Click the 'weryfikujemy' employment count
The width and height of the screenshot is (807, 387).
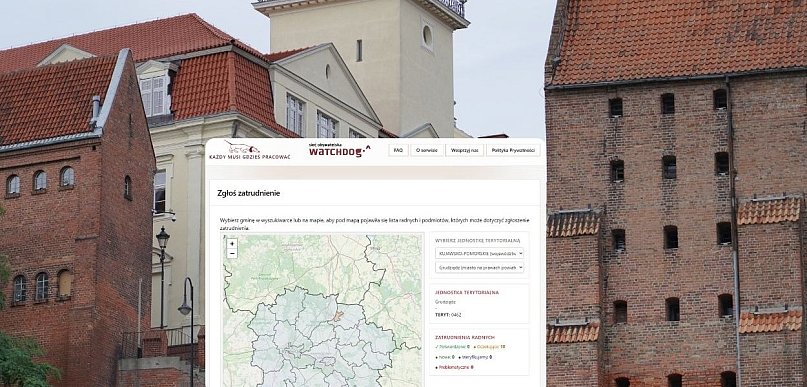pyautogui.click(x=475, y=357)
